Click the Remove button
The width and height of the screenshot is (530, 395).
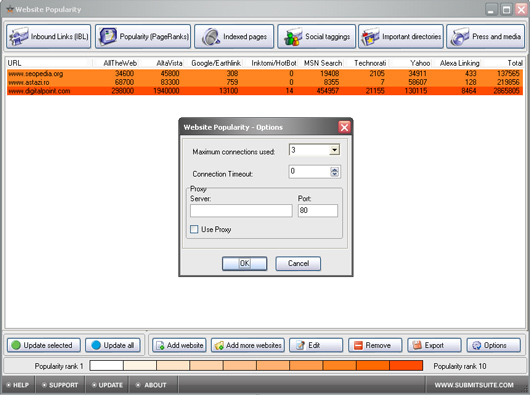tap(375, 345)
